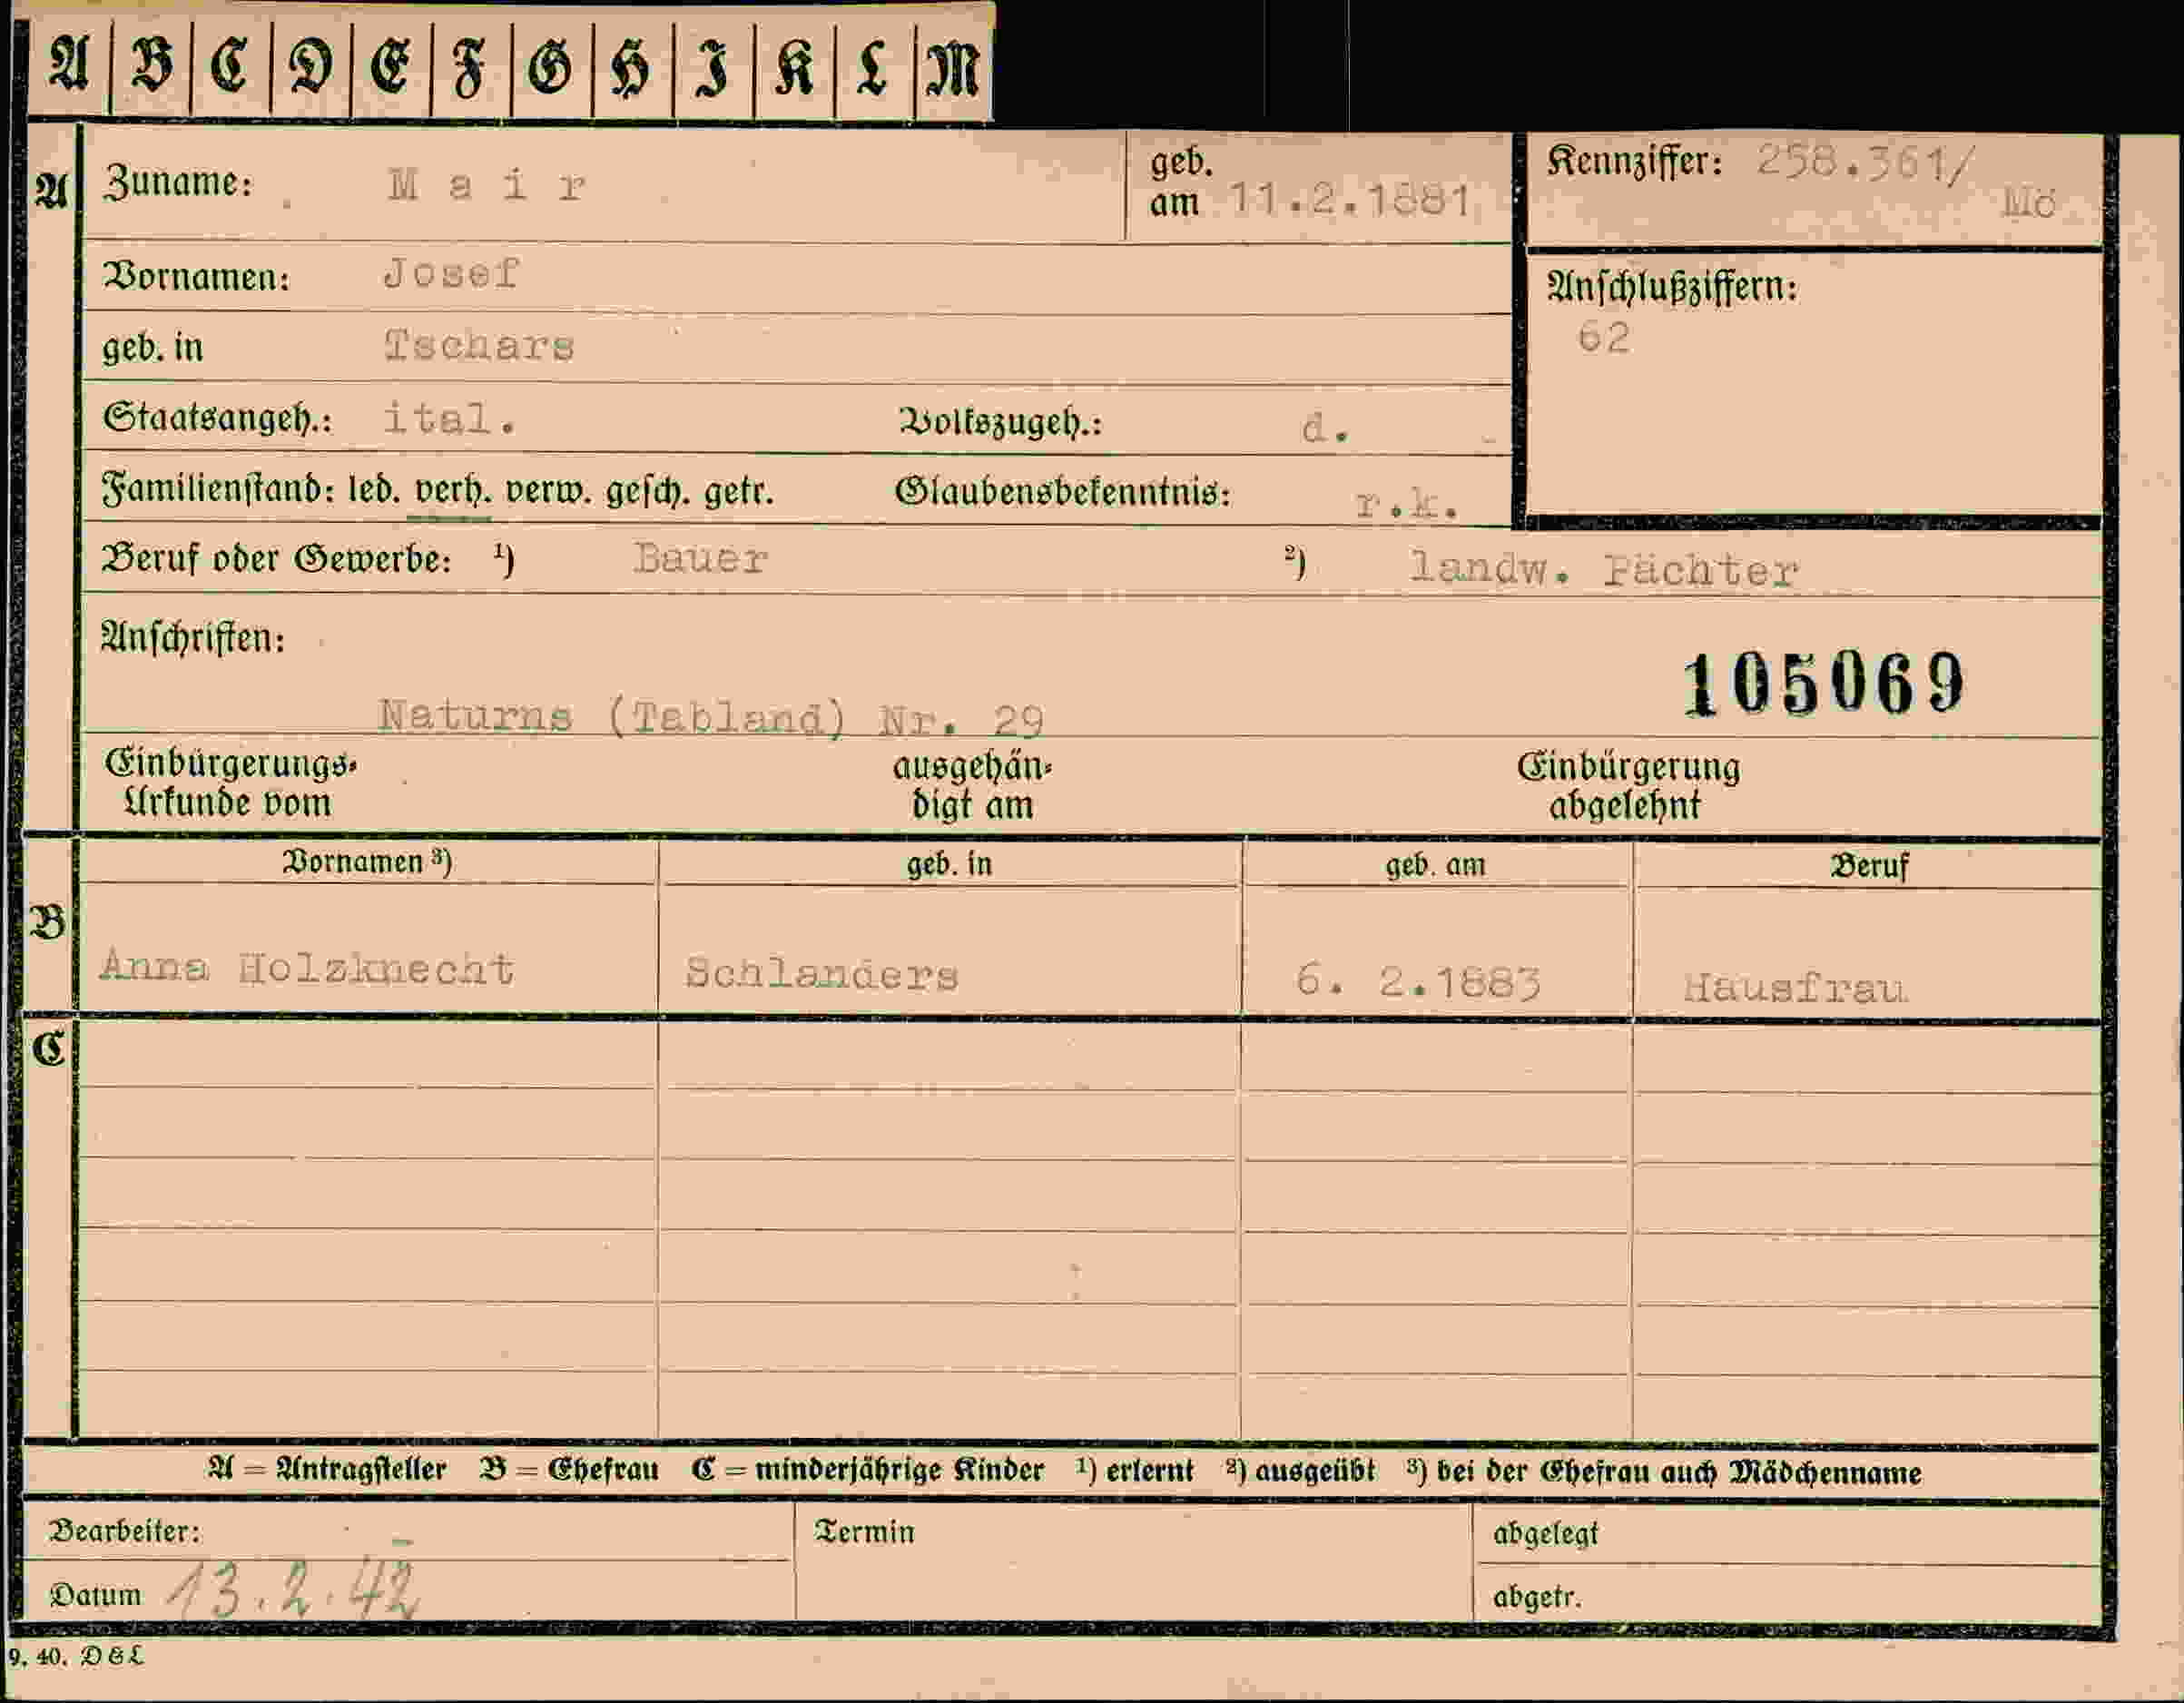Click learned profession 'Bauer'

tap(700, 558)
